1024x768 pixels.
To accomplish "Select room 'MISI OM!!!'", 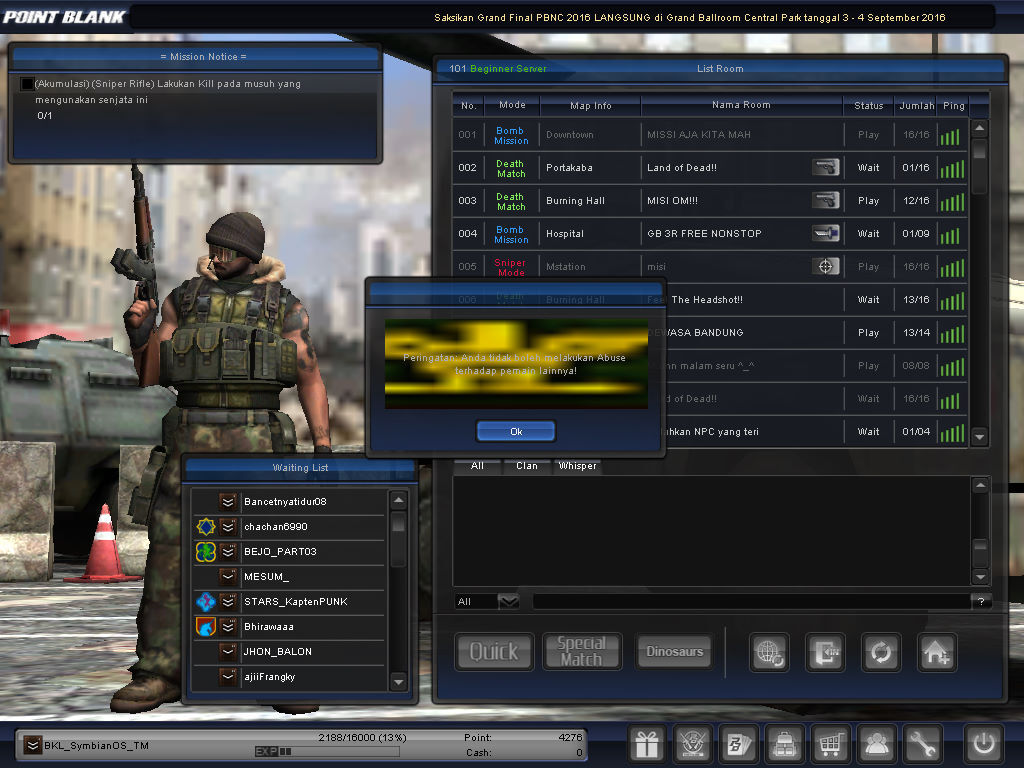I will pos(711,200).
